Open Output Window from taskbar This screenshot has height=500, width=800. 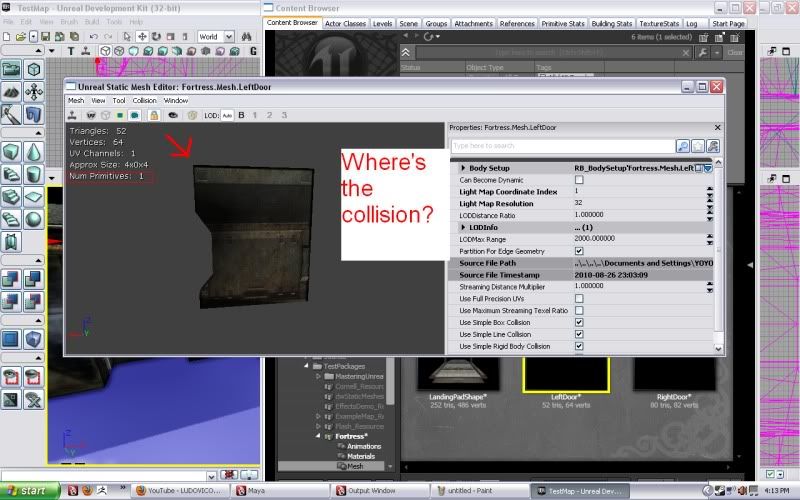(x=380, y=491)
